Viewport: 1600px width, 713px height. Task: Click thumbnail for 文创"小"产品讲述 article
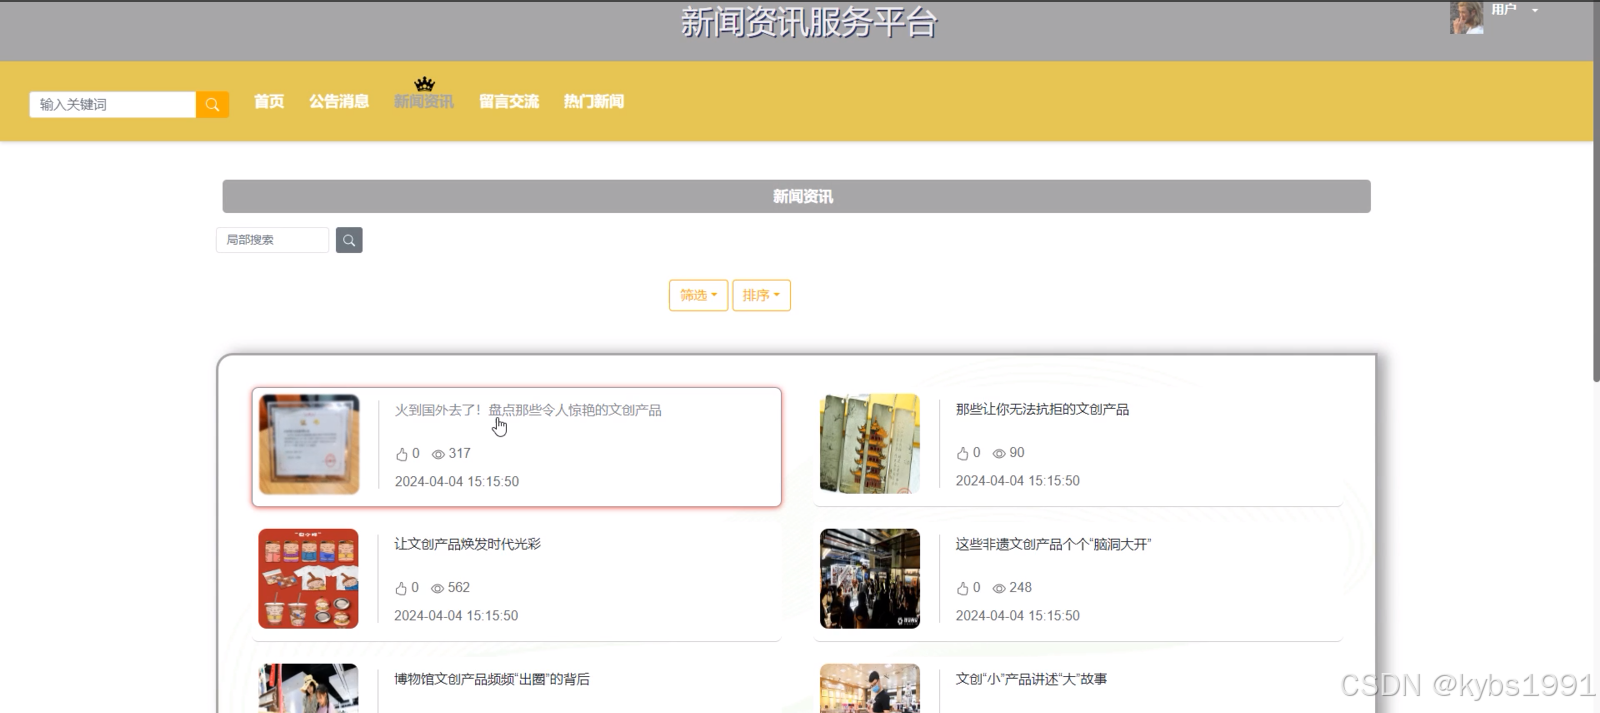click(x=870, y=688)
